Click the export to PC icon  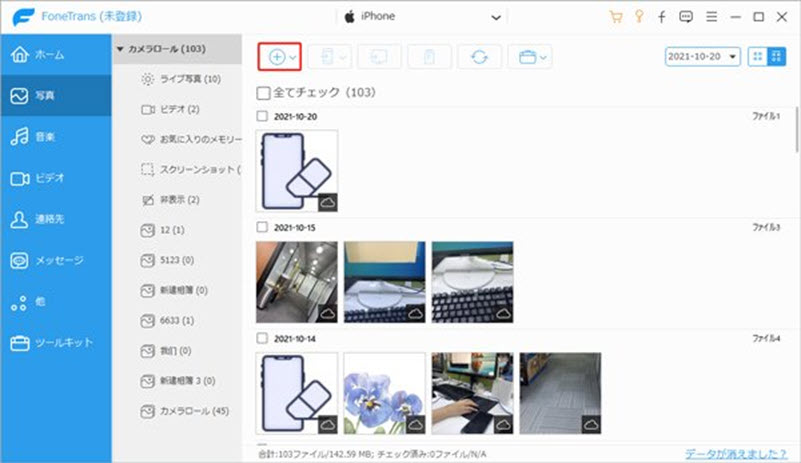tap(379, 57)
